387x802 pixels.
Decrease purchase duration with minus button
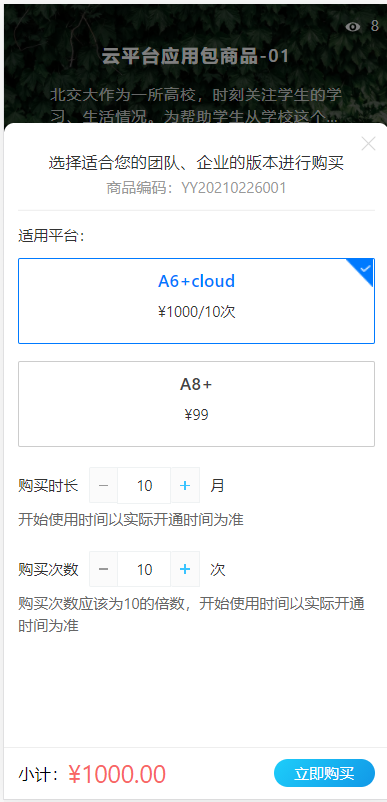[x=104, y=485]
